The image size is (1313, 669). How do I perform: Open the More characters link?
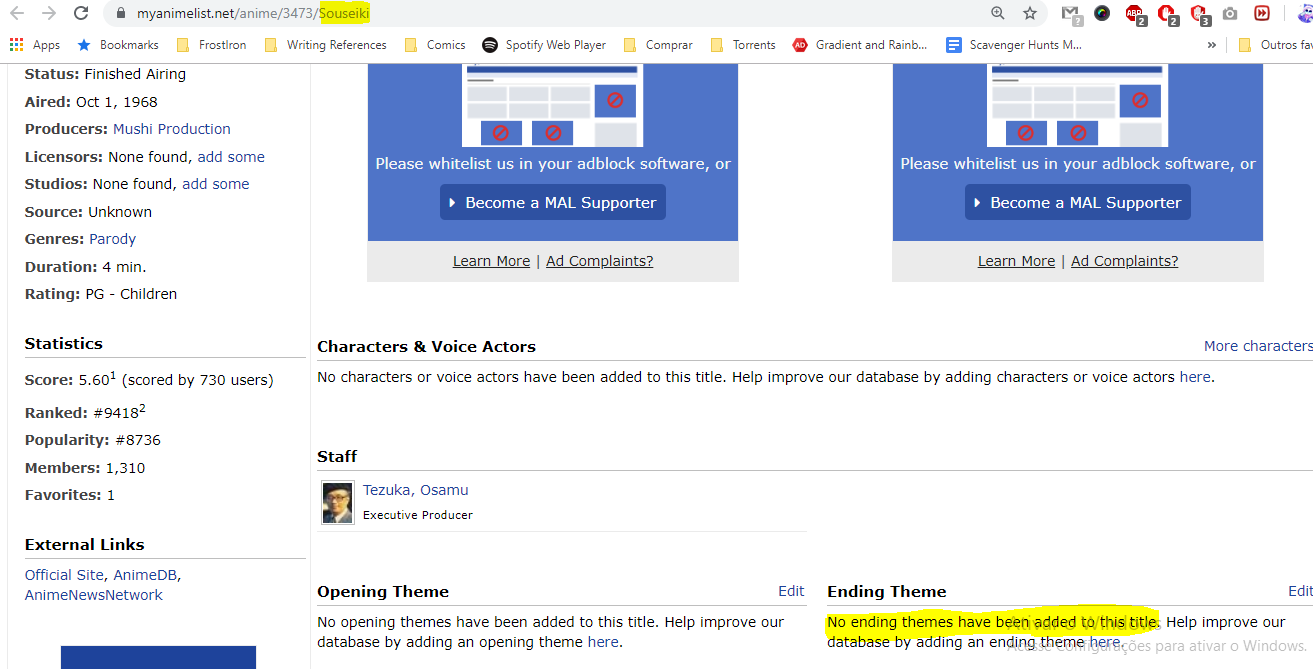point(1258,346)
